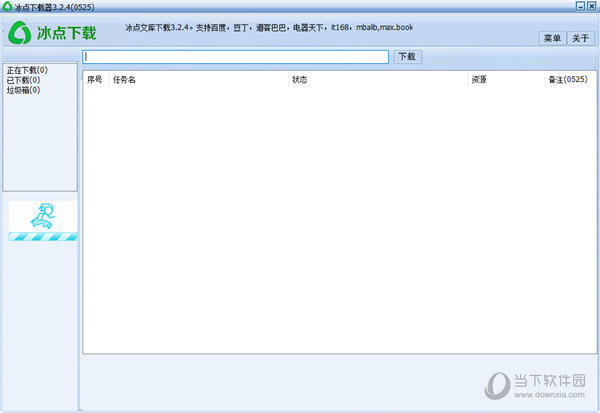Select 正在下载(0) in the sidebar
This screenshot has height=413, width=600.
point(24,70)
